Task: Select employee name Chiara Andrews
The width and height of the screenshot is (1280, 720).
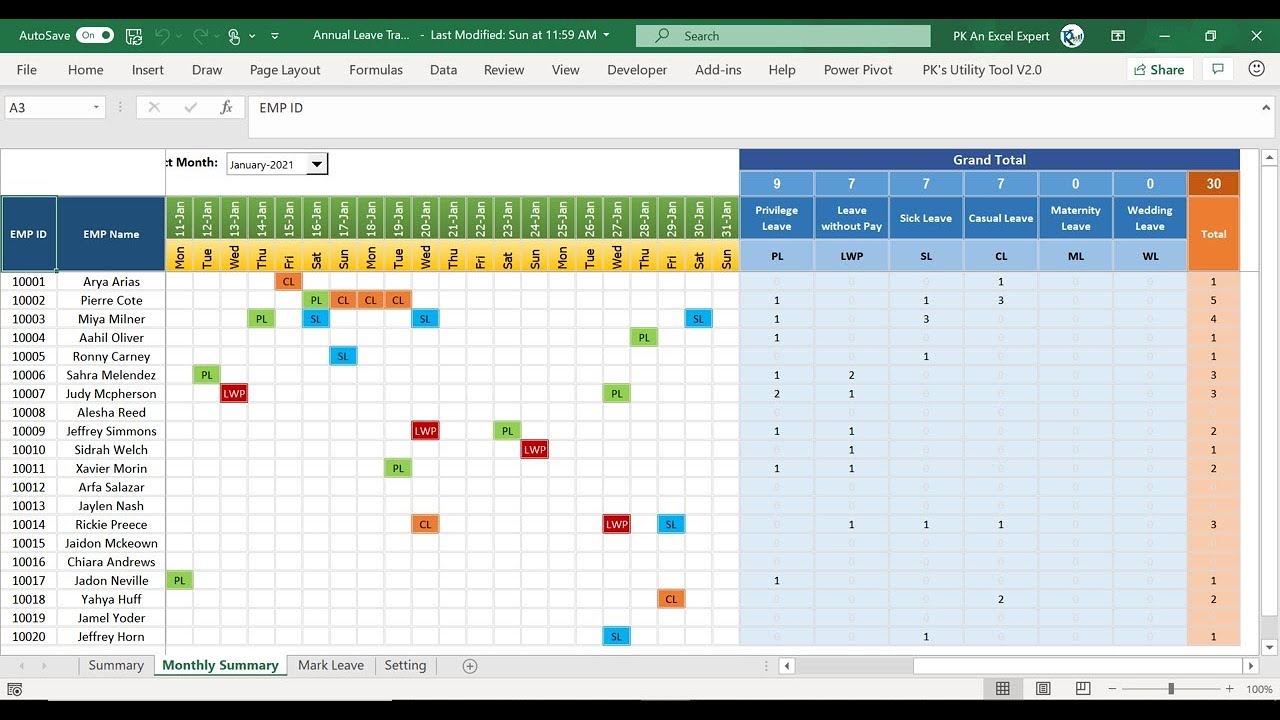Action: point(111,562)
